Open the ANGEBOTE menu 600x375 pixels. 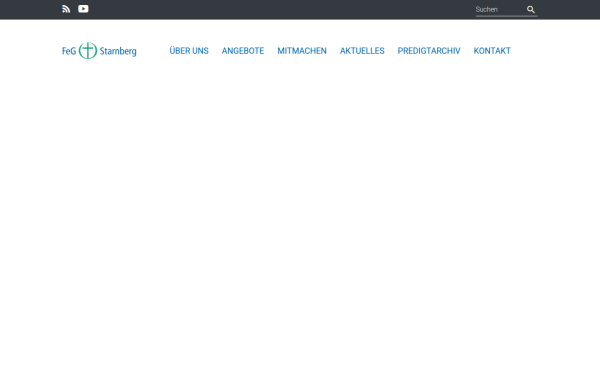tap(243, 51)
